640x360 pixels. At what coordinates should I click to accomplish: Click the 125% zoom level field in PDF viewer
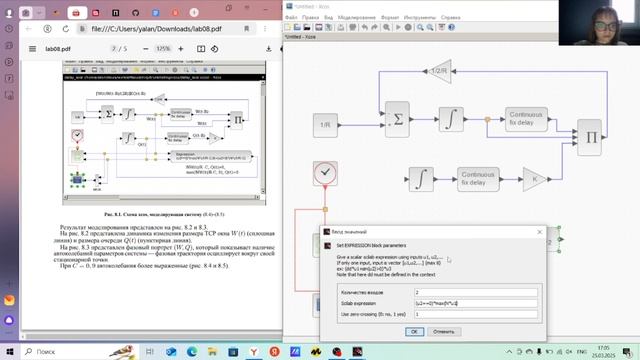coord(163,49)
